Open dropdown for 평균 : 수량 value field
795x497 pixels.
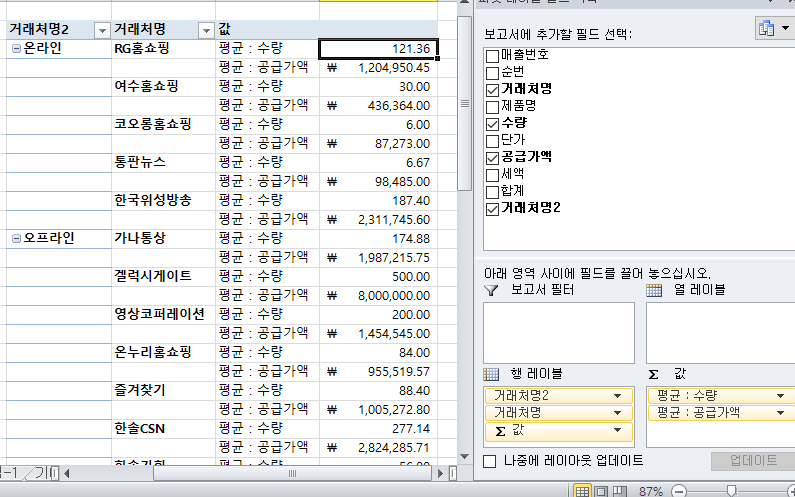click(x=778, y=395)
